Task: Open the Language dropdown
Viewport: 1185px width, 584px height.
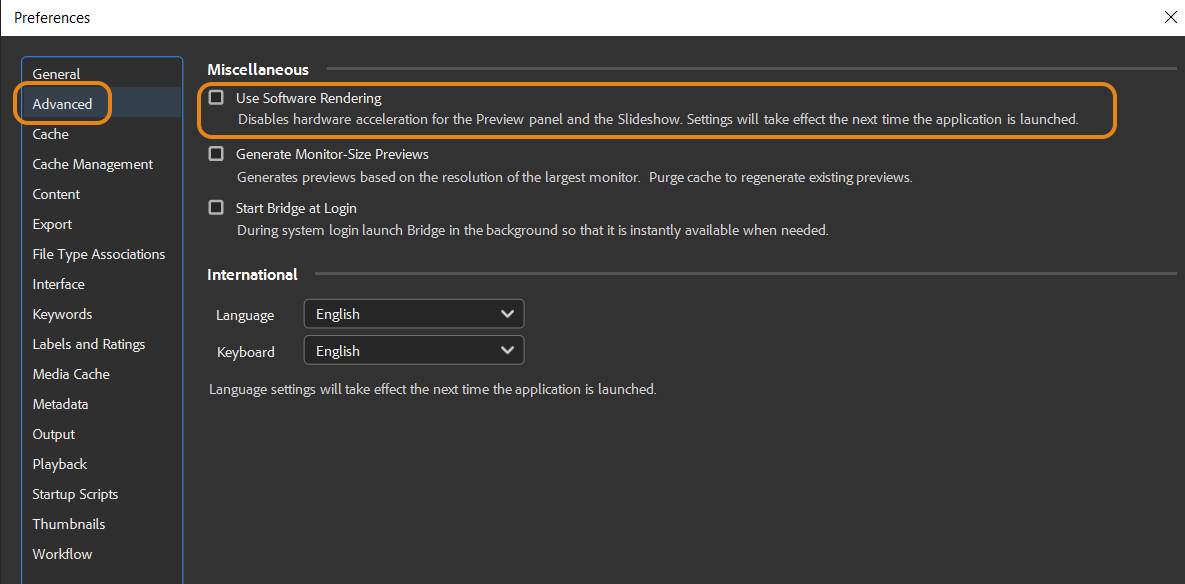Action: coord(413,313)
